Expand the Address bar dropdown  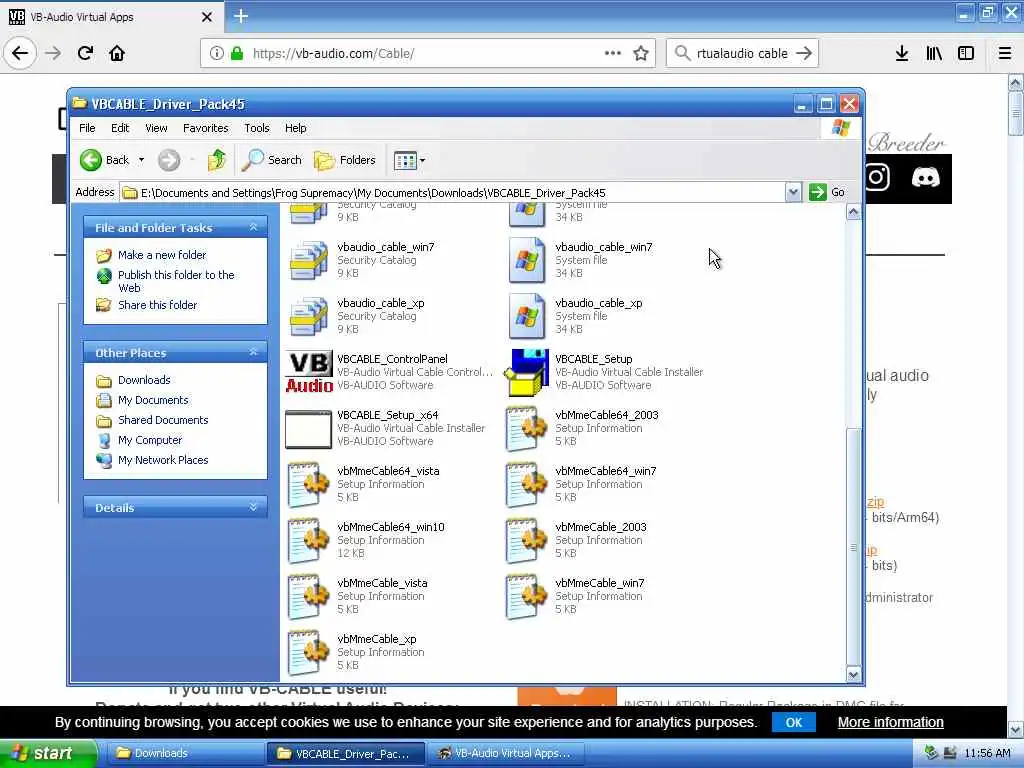coord(793,192)
